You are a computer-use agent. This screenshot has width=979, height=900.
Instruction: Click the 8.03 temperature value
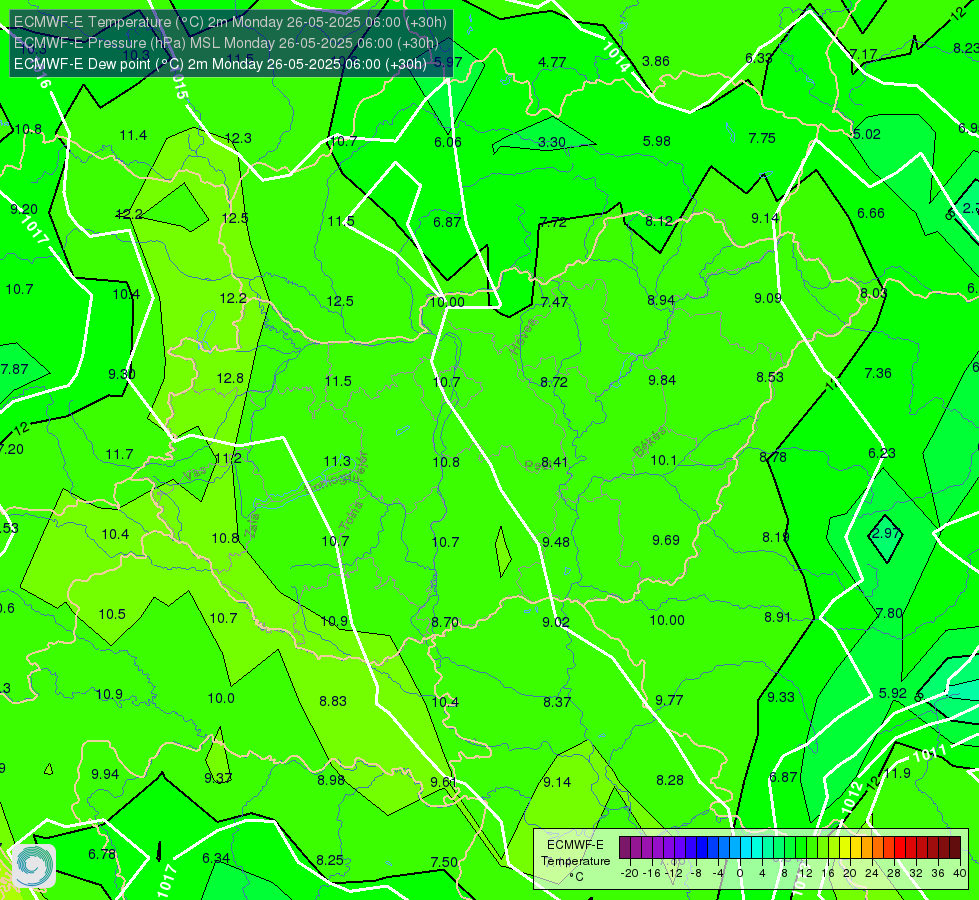click(873, 294)
